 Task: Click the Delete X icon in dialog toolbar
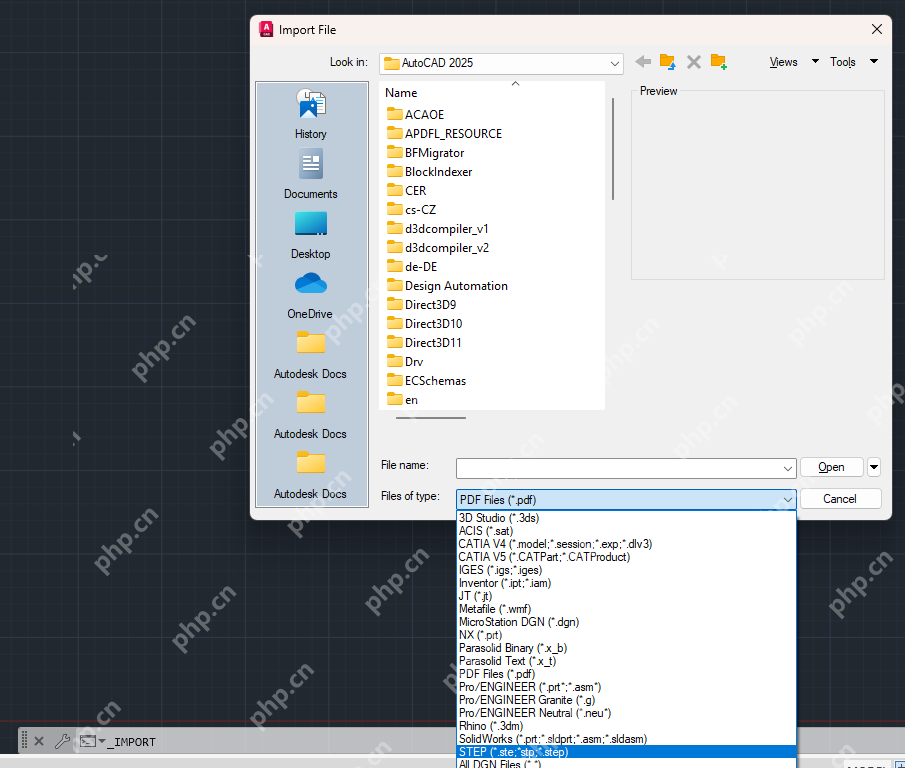click(694, 62)
